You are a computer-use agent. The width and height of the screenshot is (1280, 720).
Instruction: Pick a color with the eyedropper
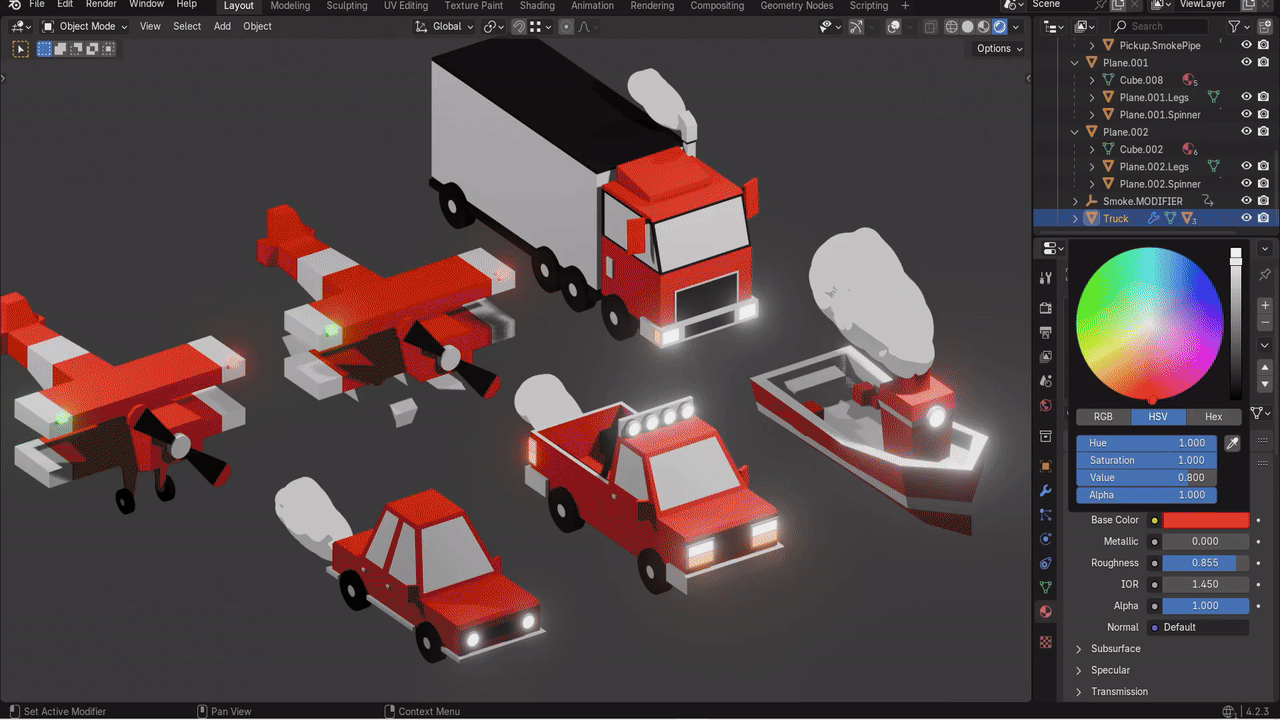[x=1232, y=443]
